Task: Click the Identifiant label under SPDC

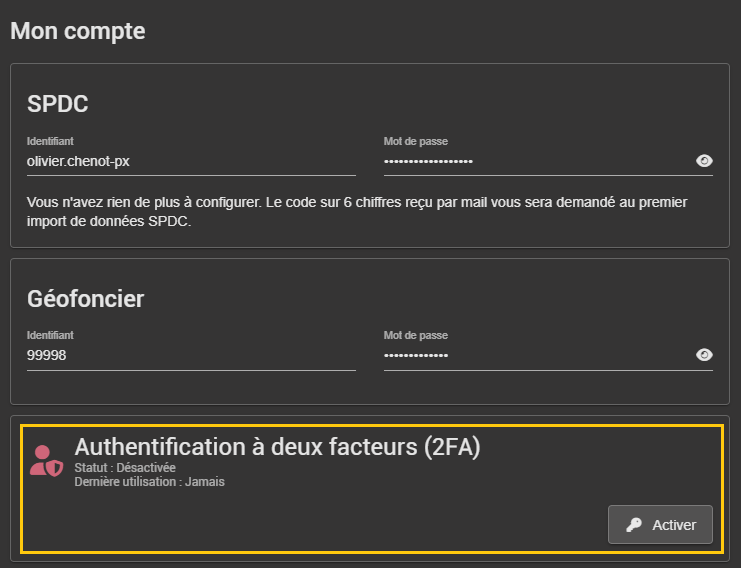Action: tap(50, 142)
